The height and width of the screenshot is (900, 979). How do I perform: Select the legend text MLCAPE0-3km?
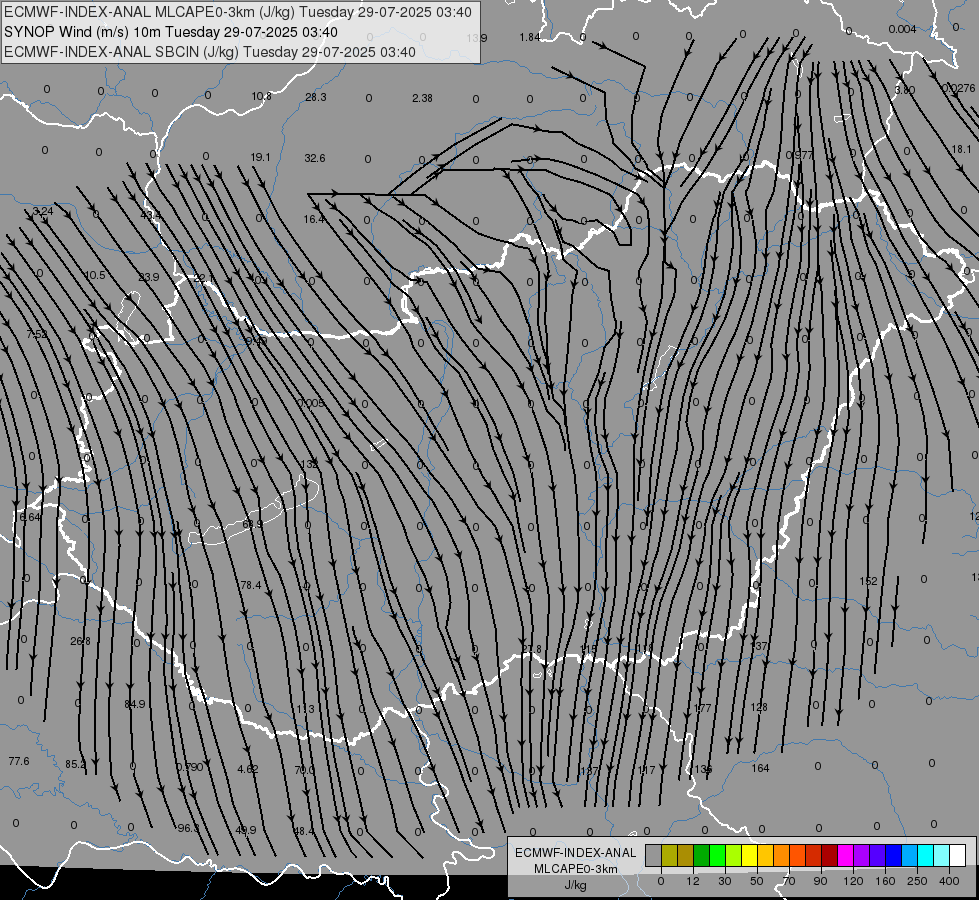pos(575,869)
